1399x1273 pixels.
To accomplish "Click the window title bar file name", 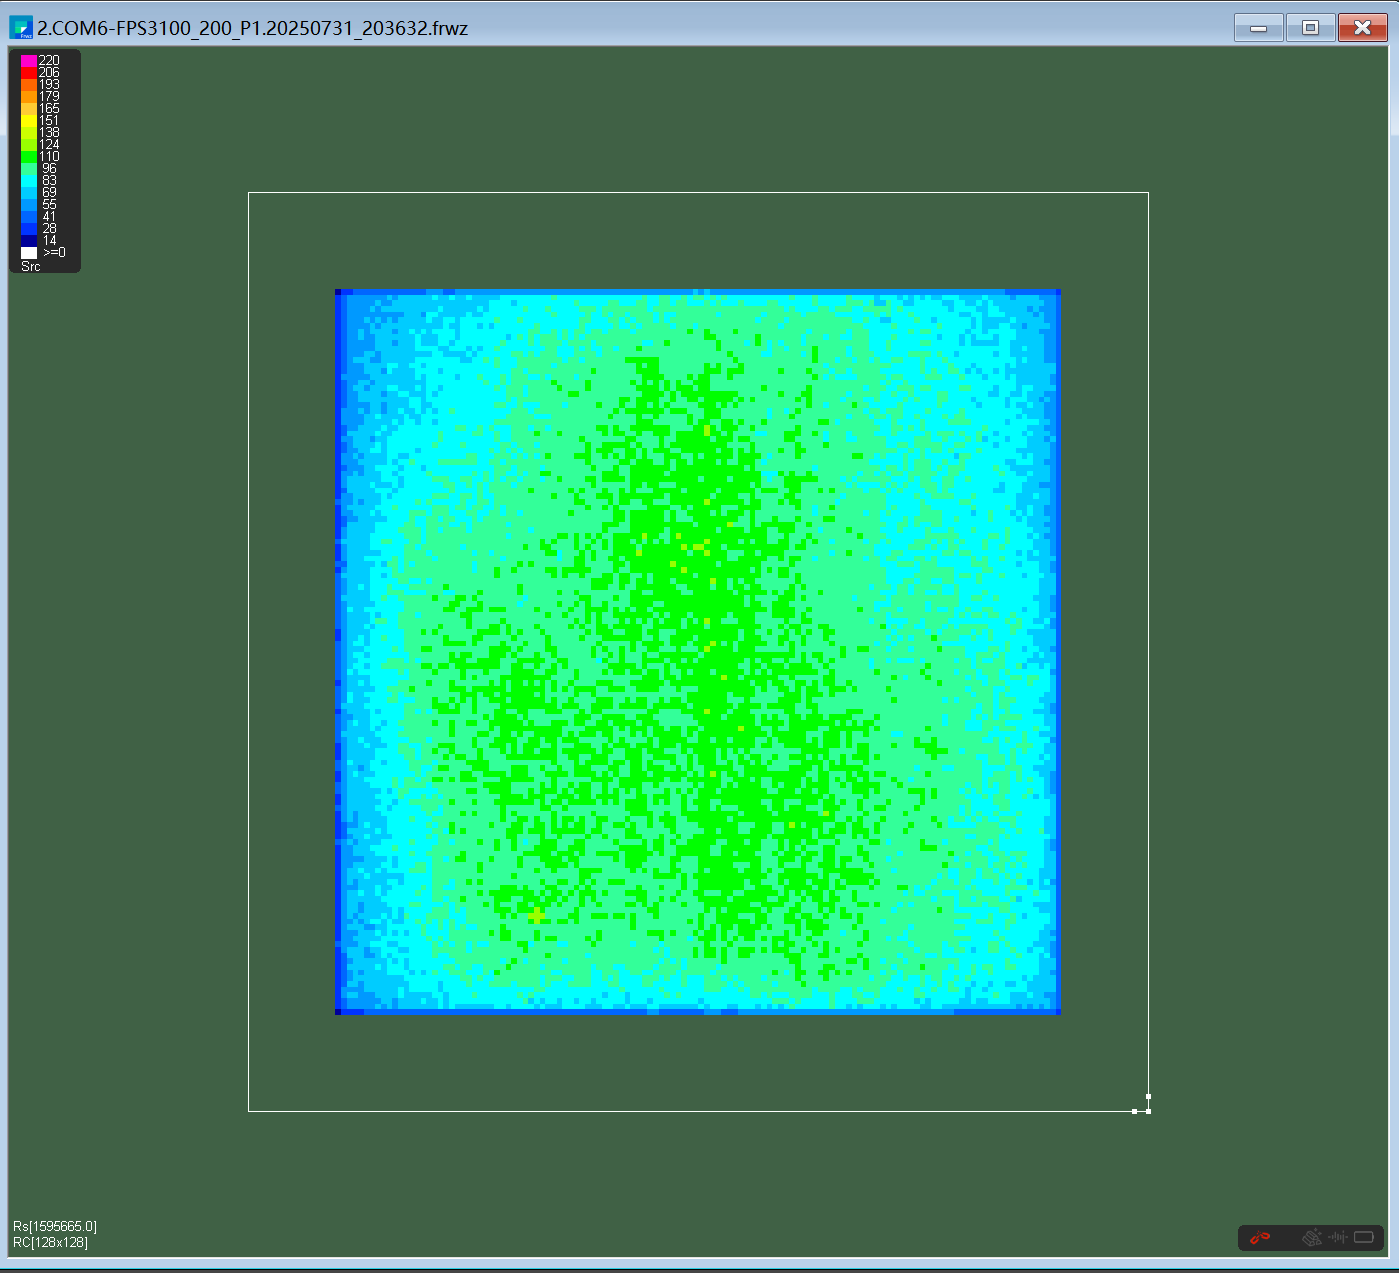I will click(253, 28).
